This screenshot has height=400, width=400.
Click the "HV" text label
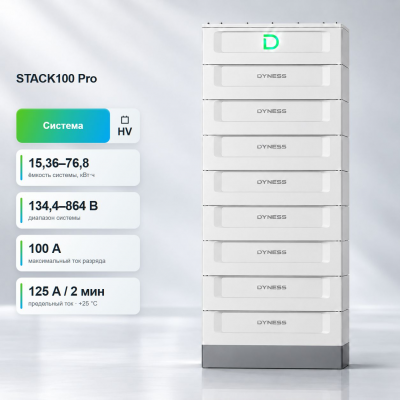[125, 131]
